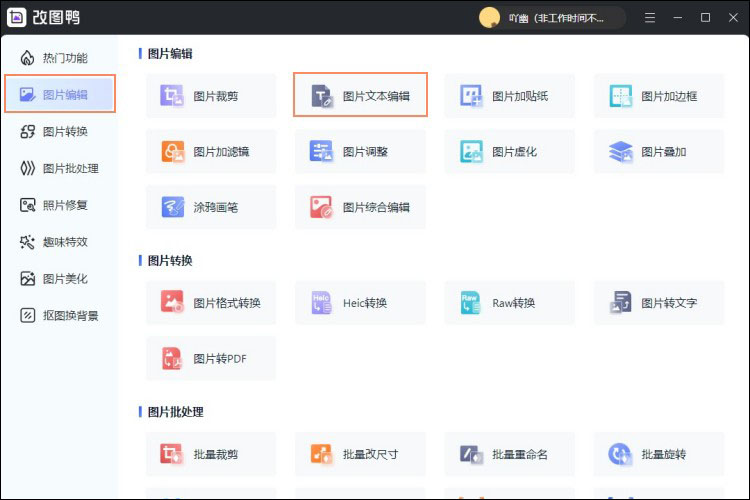Open the Heic转换 converter
Image resolution: width=750 pixels, height=500 pixels.
point(360,303)
